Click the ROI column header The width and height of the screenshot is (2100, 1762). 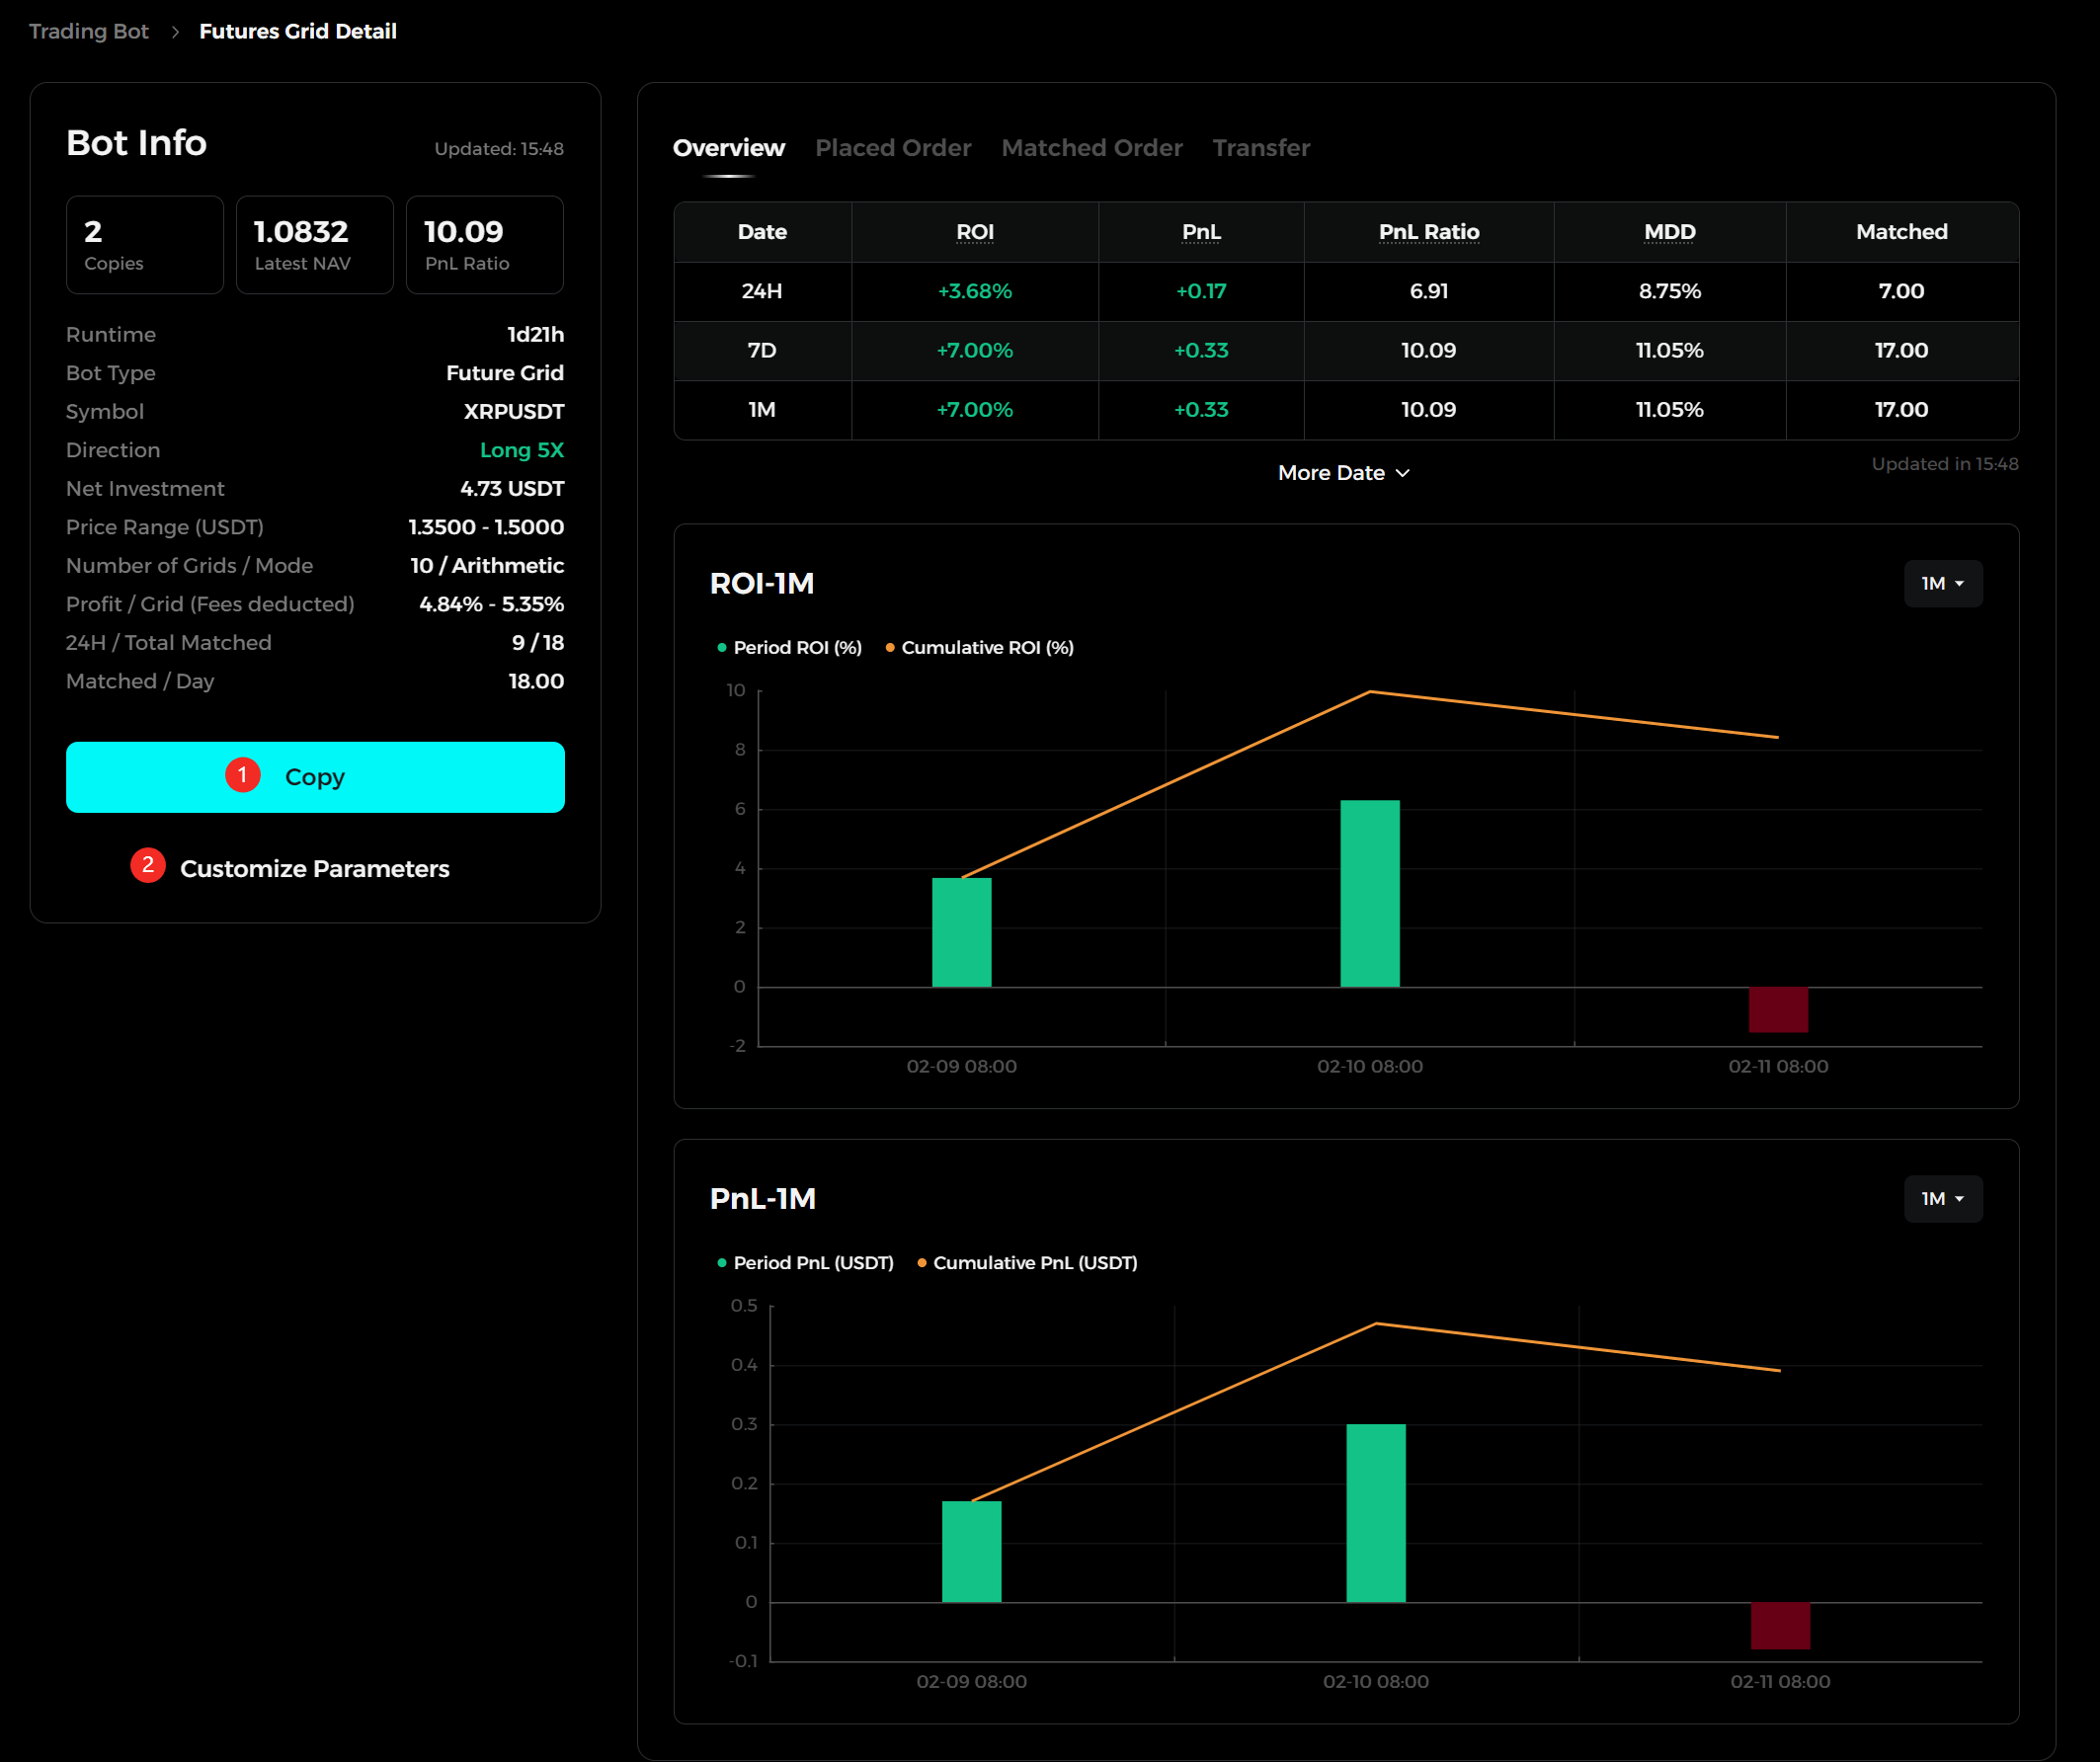975,232
